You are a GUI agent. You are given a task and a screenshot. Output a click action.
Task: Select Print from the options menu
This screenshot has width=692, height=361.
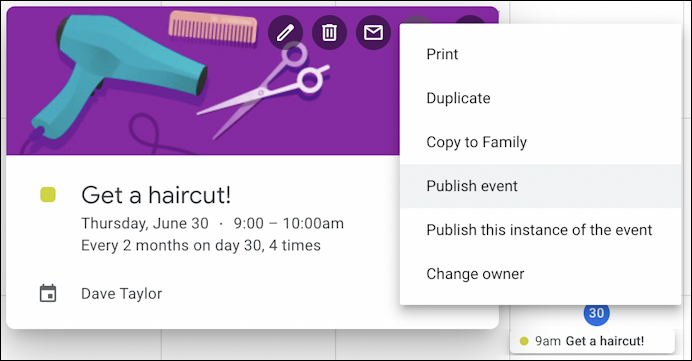[x=541, y=54]
